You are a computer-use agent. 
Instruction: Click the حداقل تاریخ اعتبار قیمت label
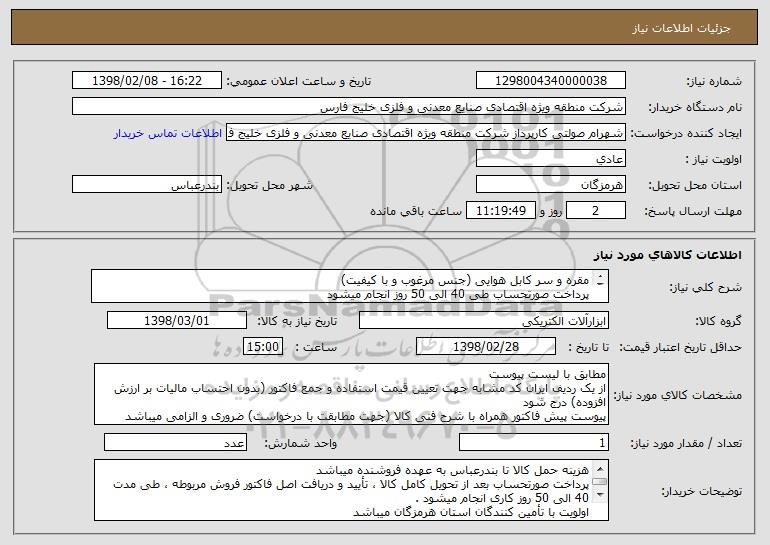(x=680, y=347)
